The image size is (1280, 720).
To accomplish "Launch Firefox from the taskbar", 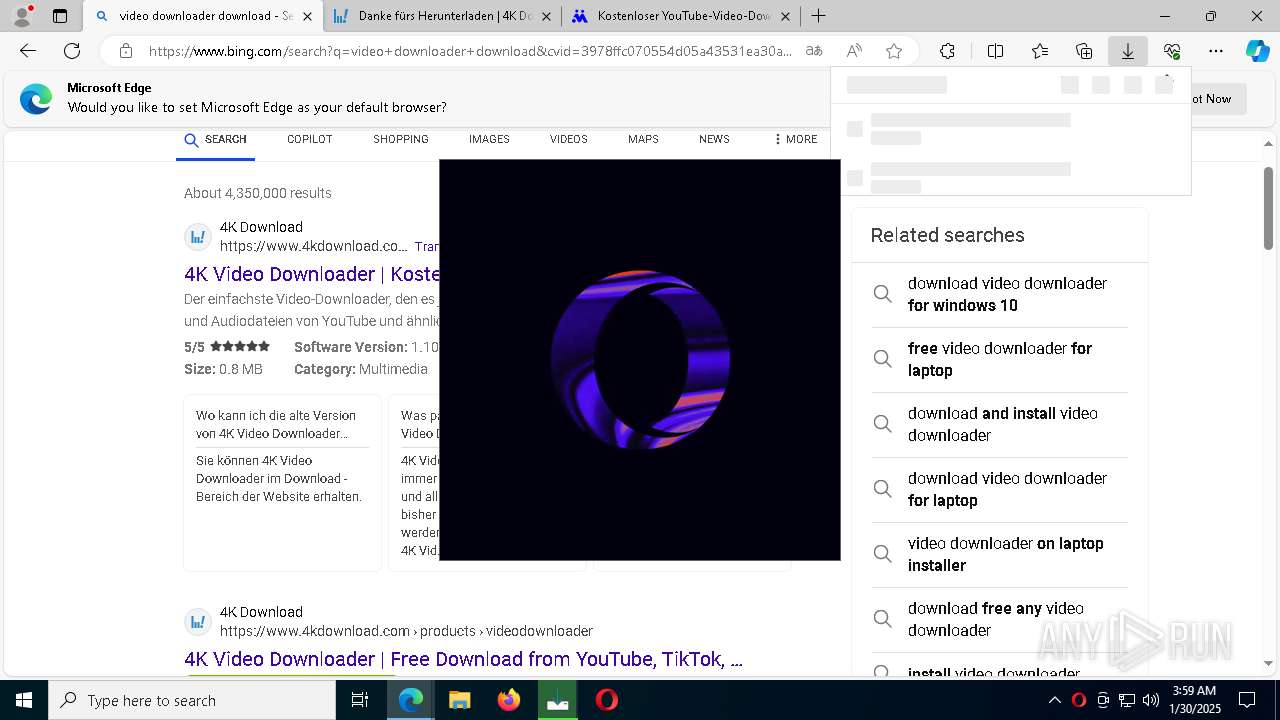I will coord(509,700).
